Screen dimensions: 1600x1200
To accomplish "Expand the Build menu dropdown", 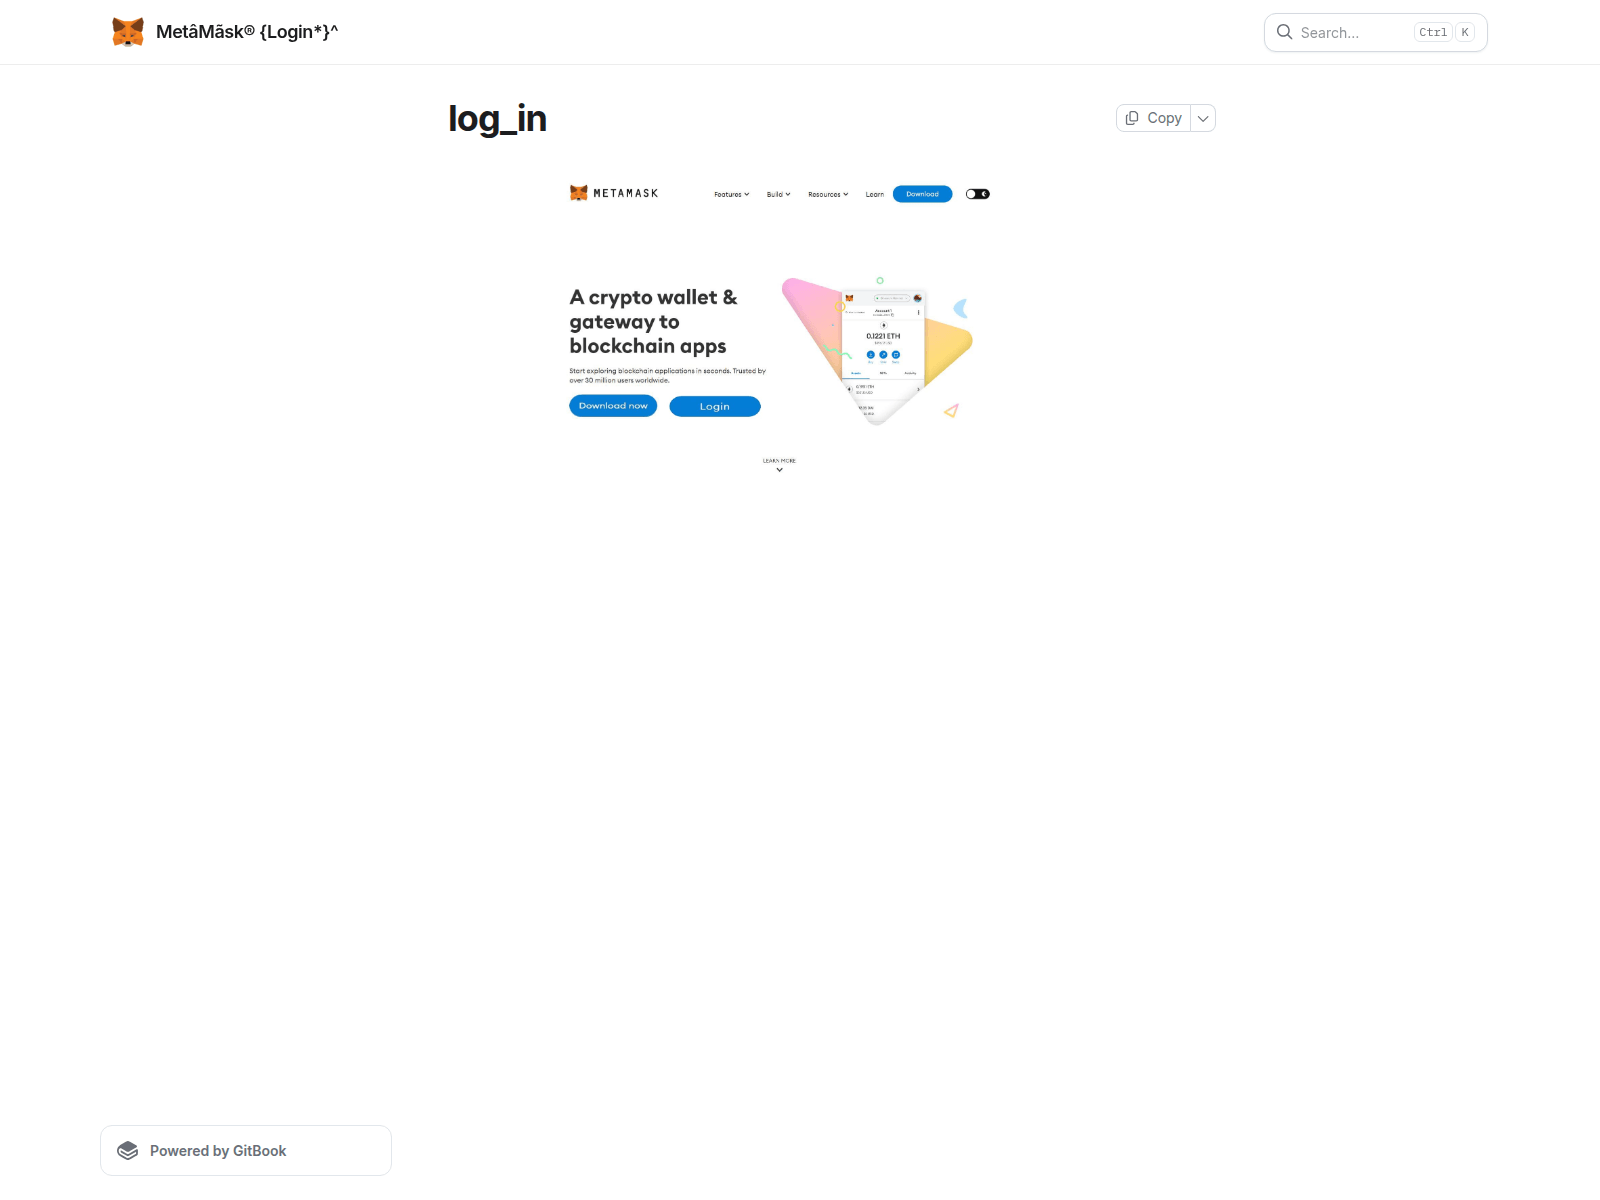I will 778,194.
